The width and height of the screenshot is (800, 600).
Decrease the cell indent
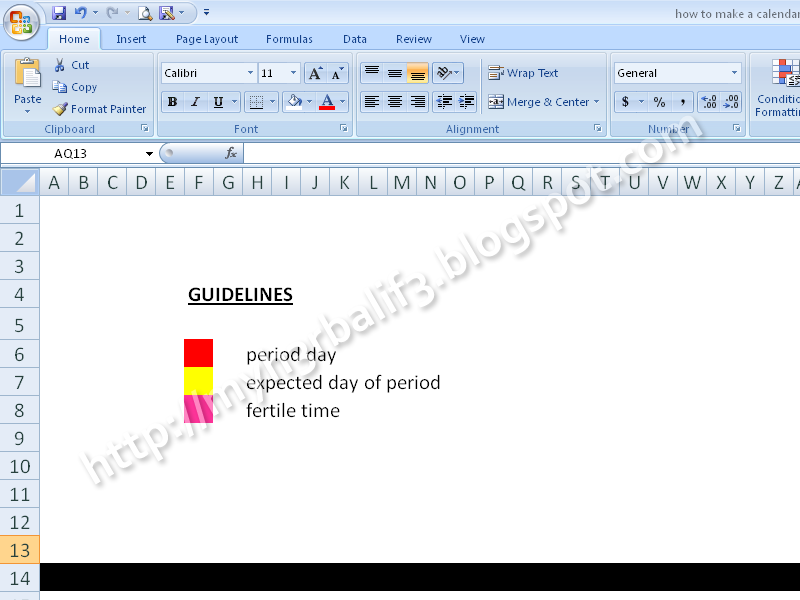(444, 102)
